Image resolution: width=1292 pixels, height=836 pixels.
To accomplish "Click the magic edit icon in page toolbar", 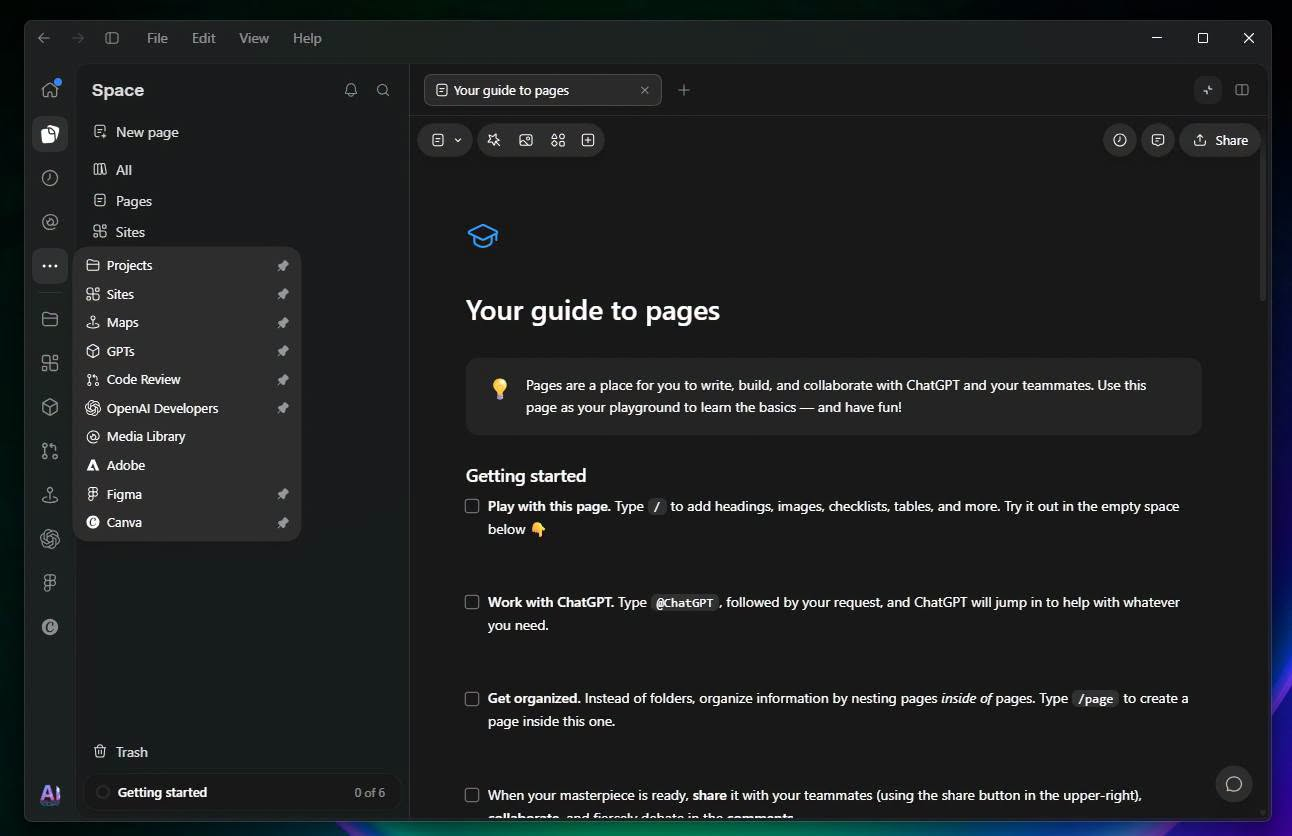I will [494, 140].
